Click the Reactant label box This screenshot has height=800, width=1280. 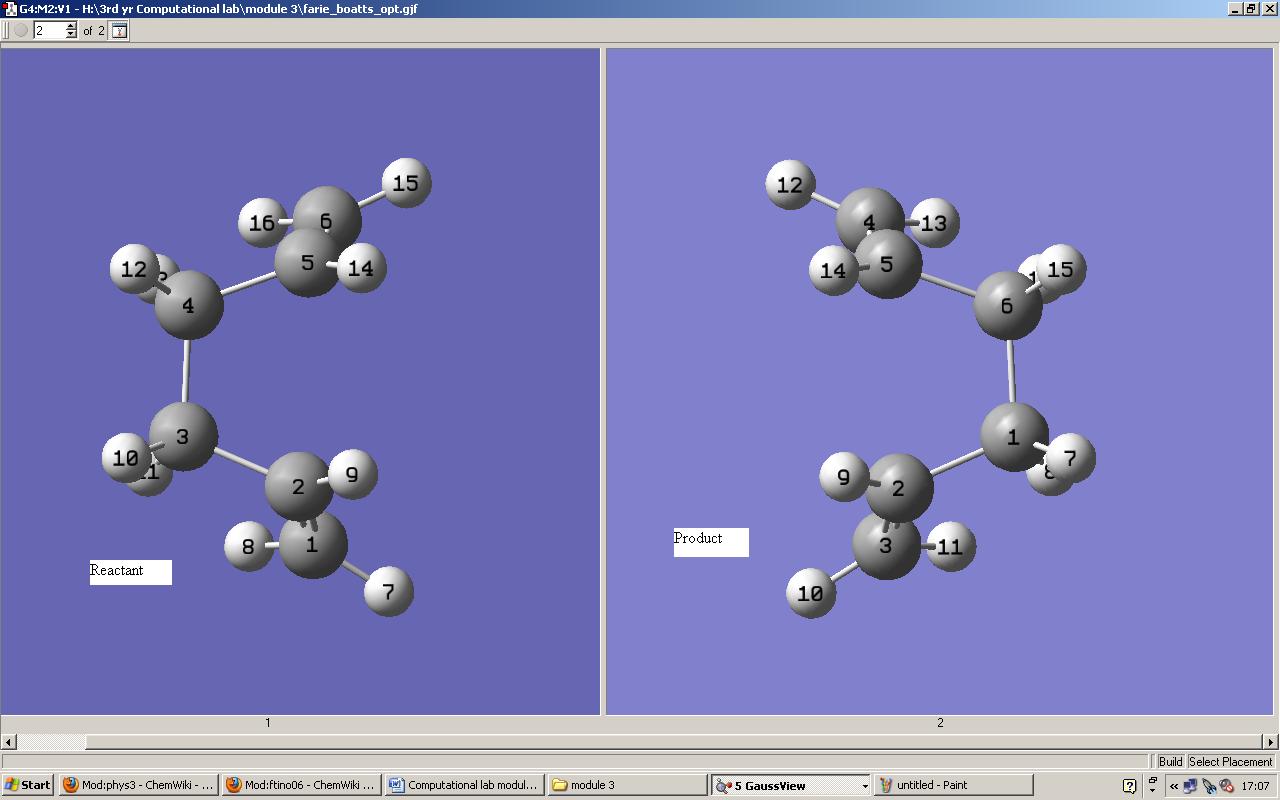[130, 572]
